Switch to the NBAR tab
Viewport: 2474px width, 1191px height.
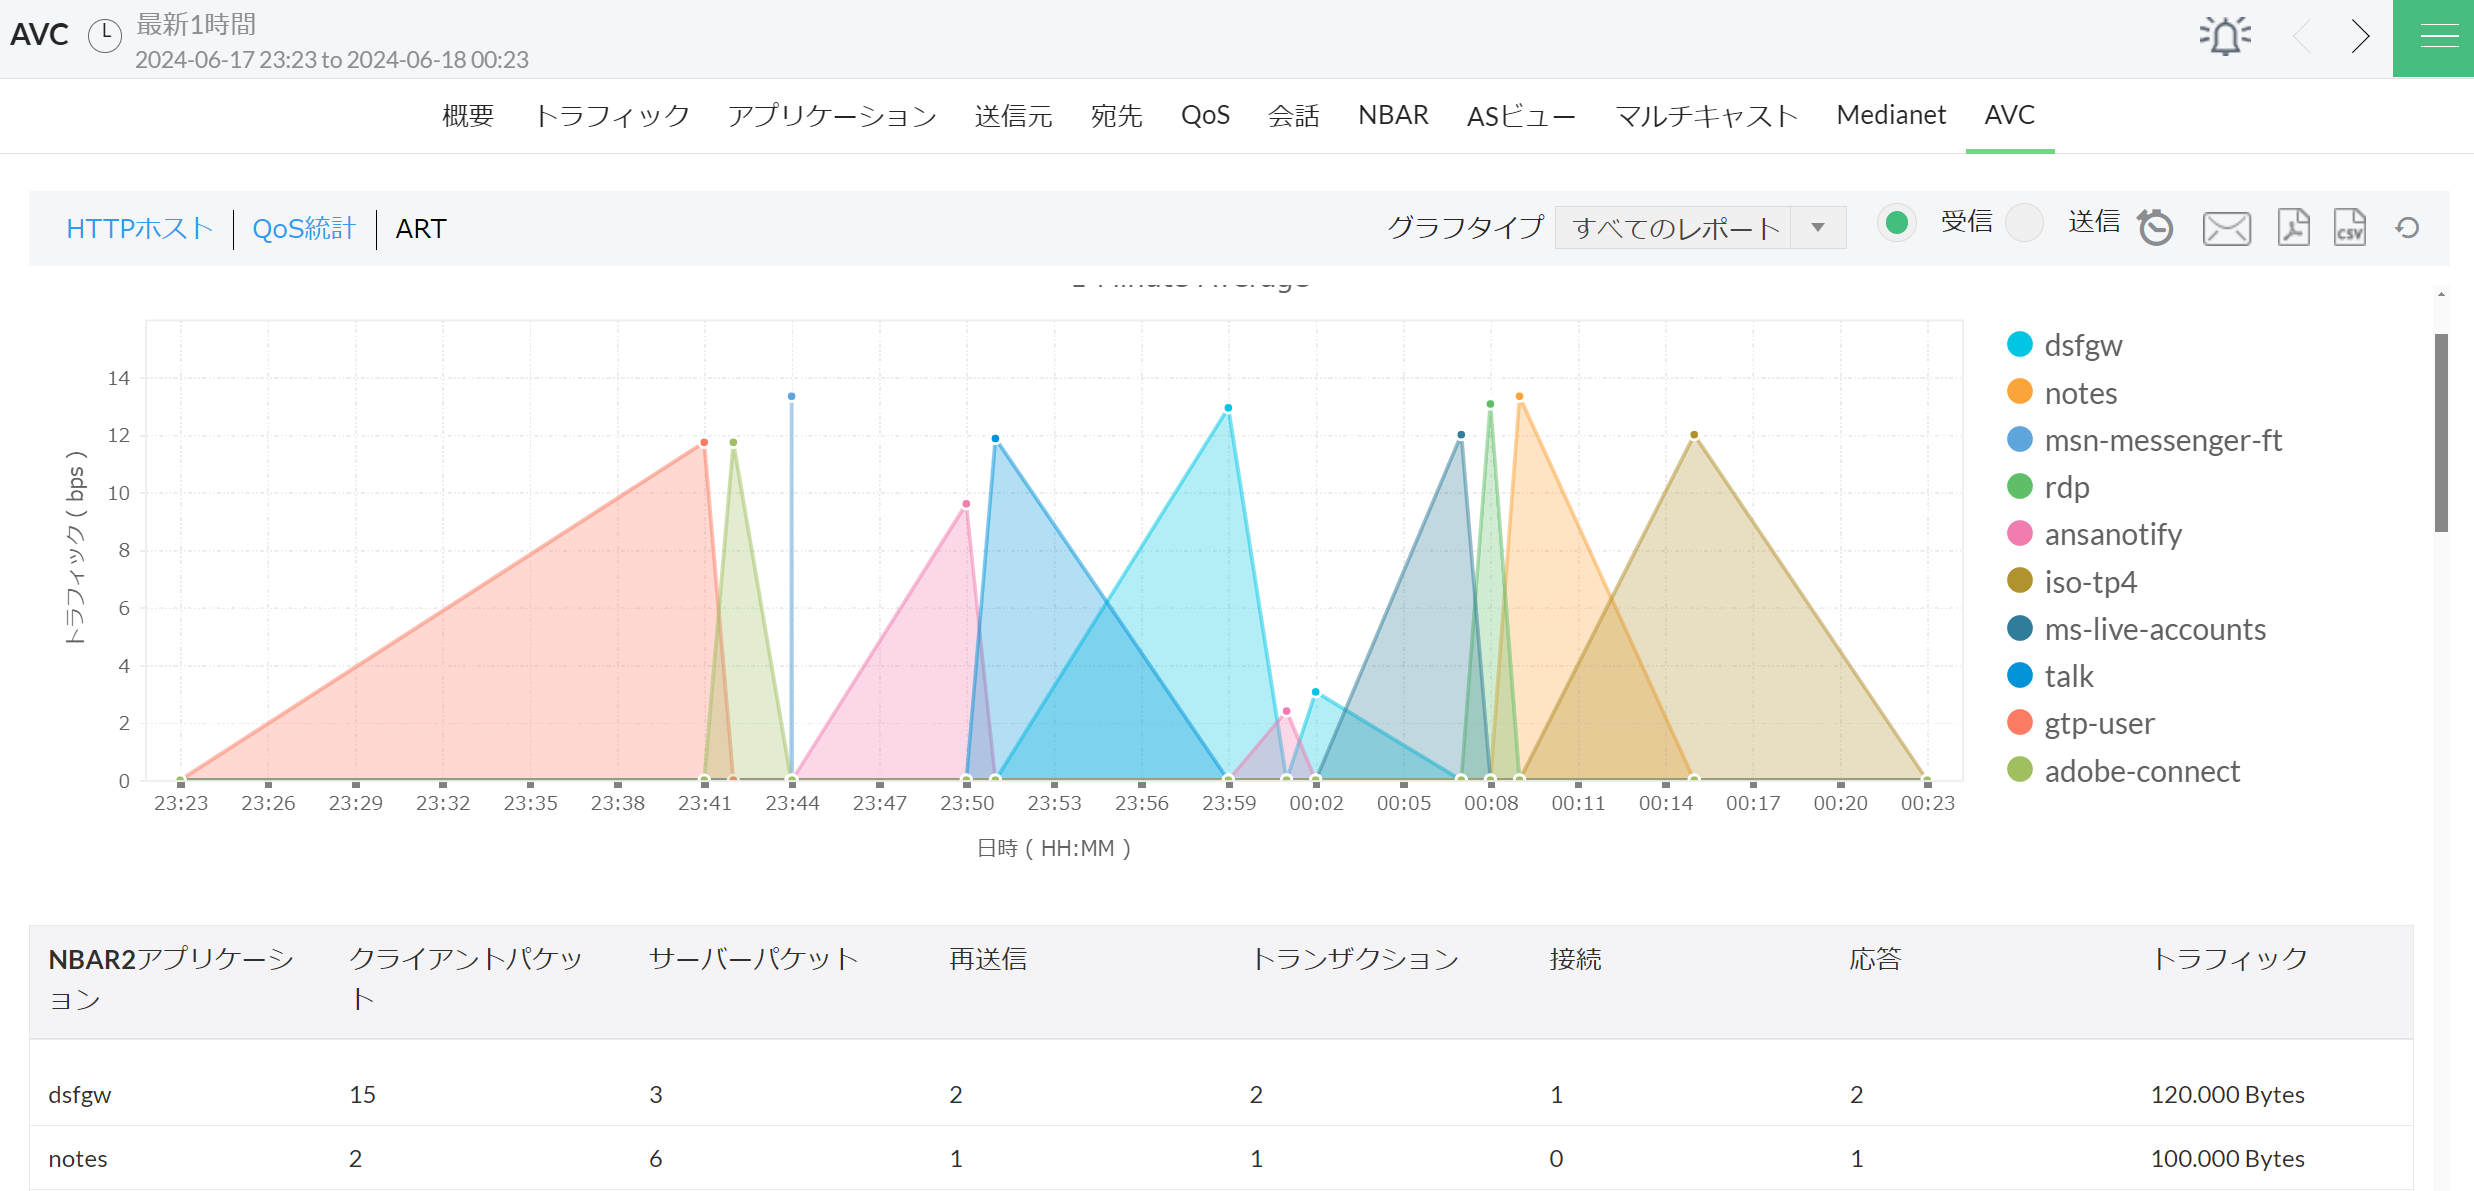click(1392, 115)
